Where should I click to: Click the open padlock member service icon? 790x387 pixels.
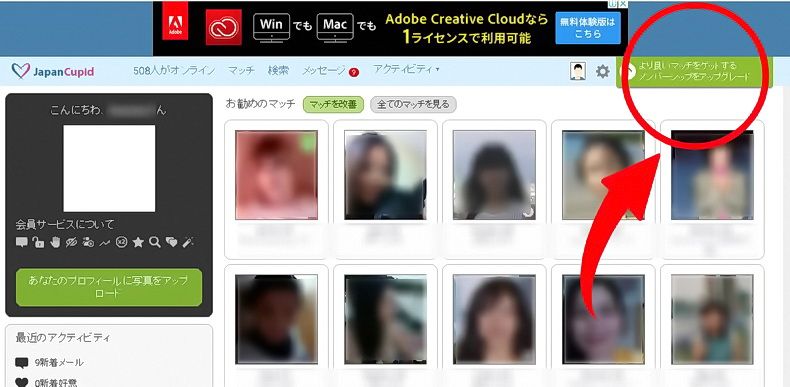click(x=38, y=242)
